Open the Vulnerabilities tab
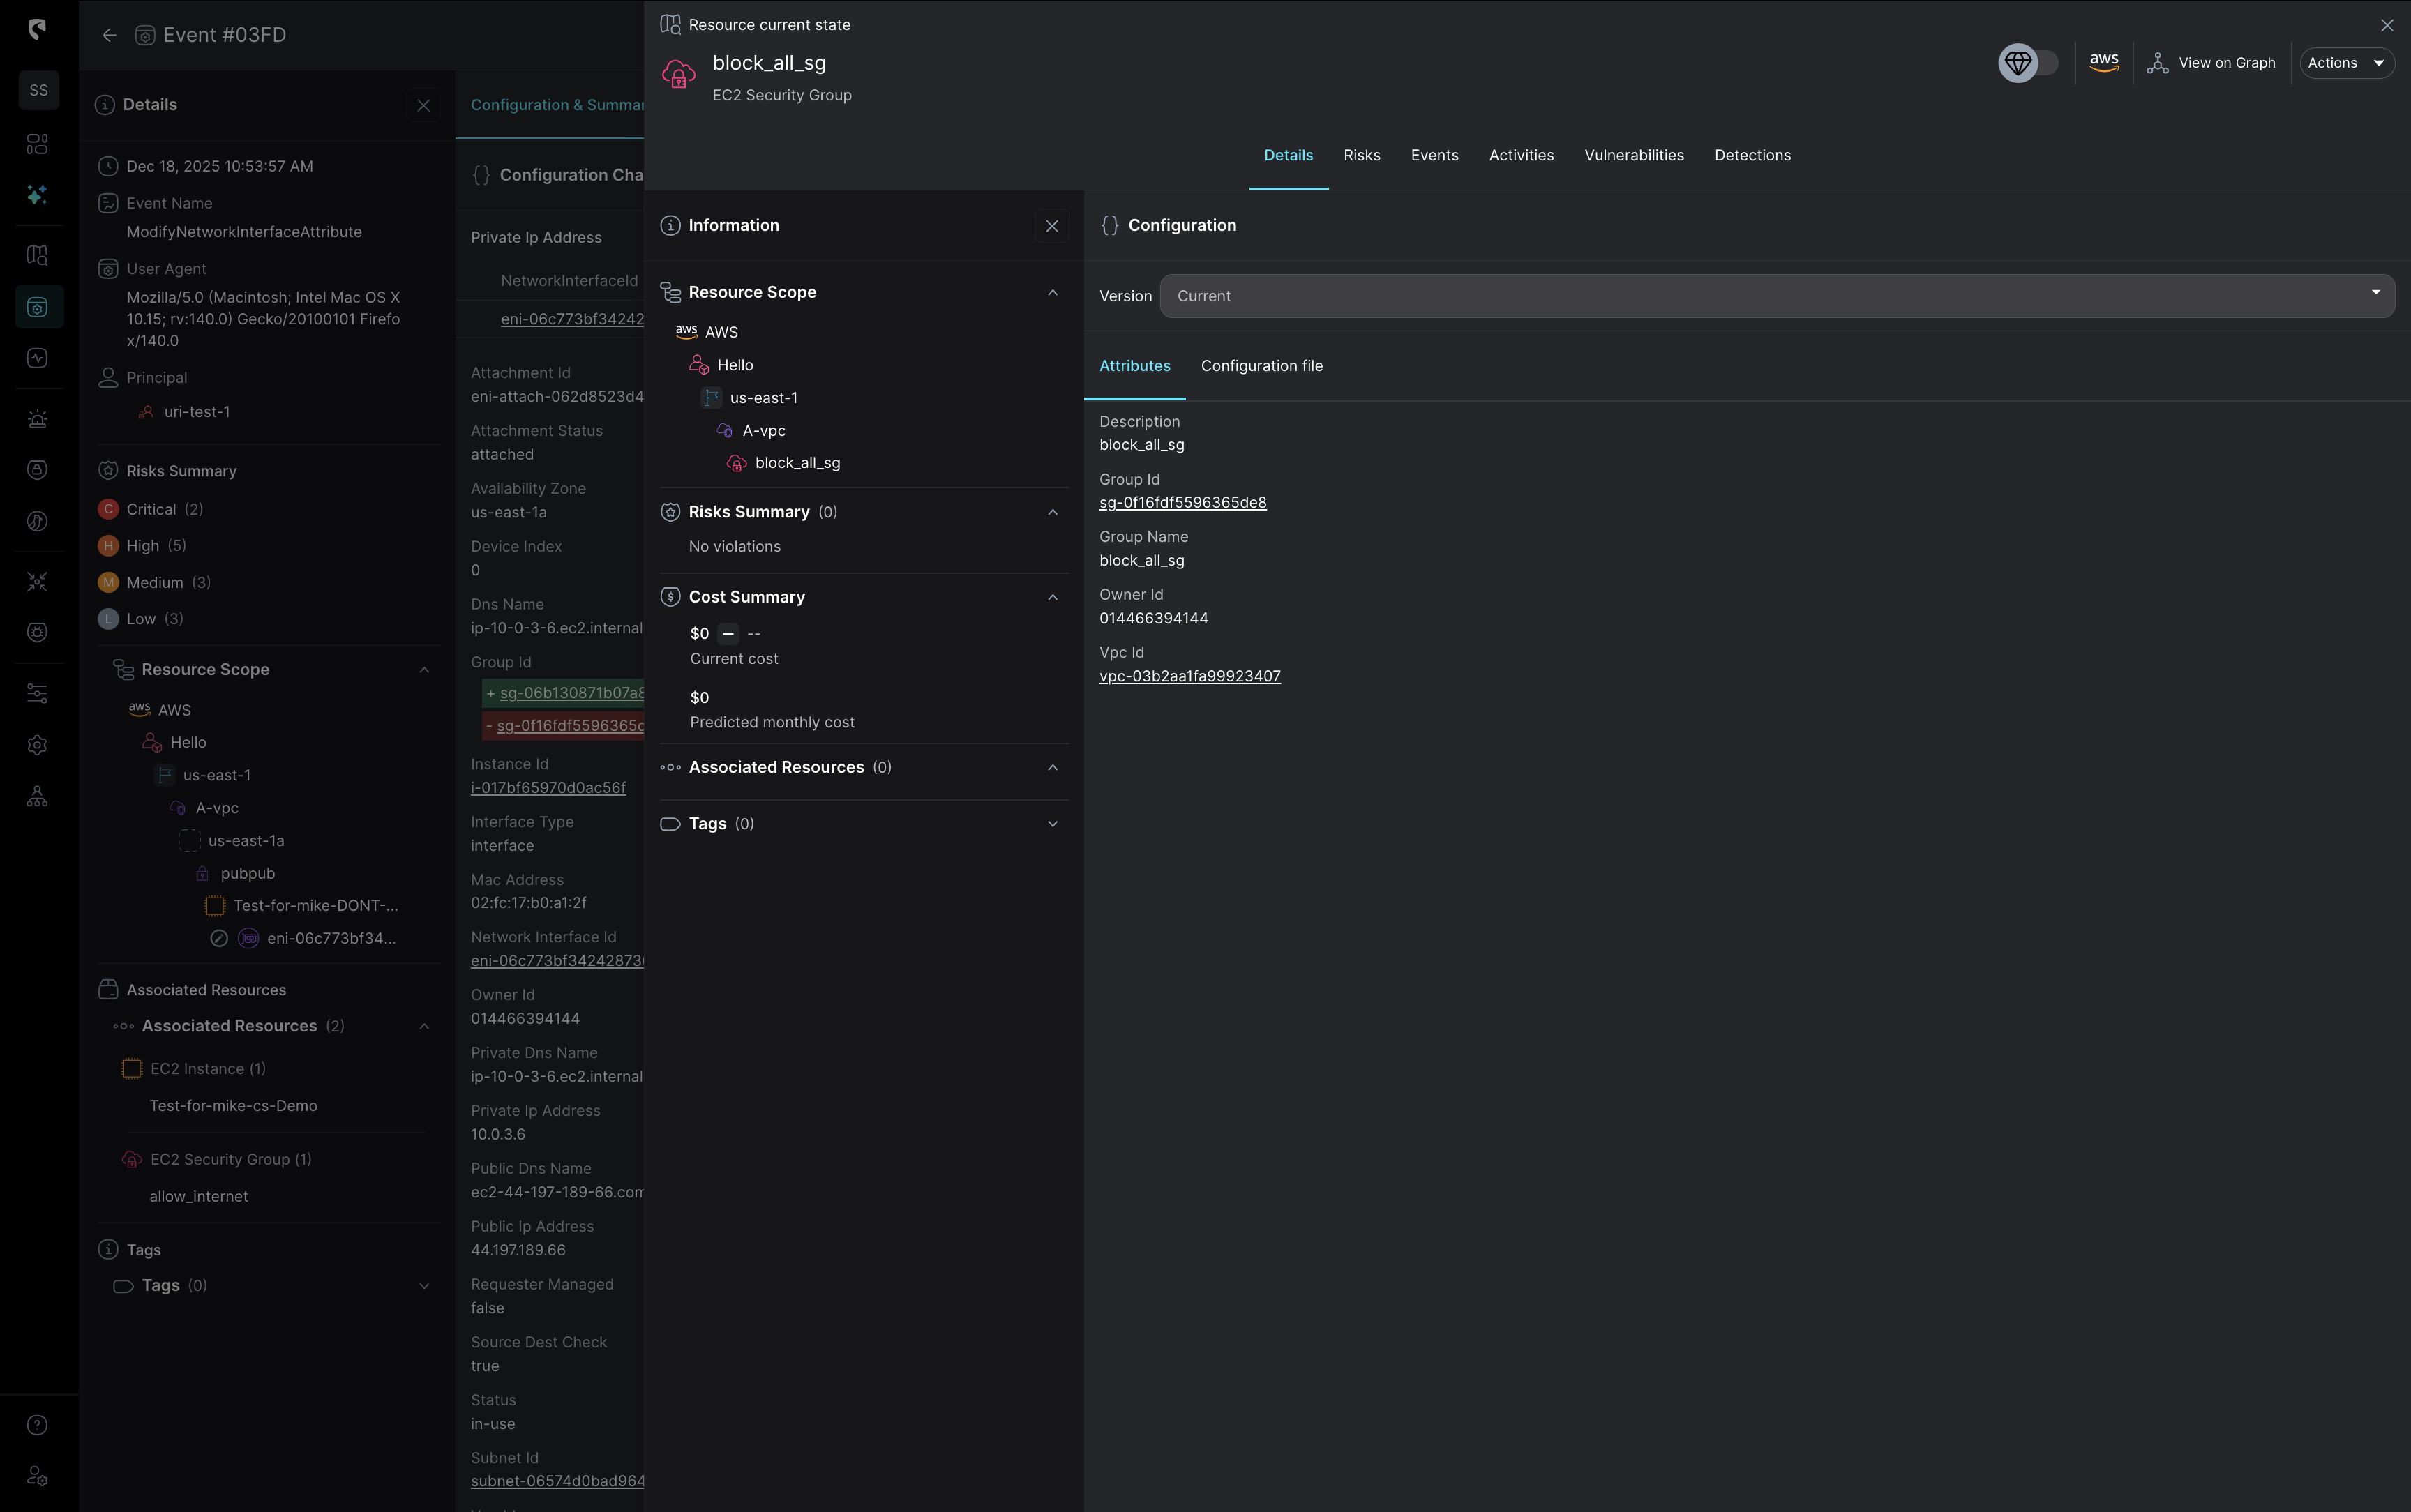 (x=1633, y=155)
